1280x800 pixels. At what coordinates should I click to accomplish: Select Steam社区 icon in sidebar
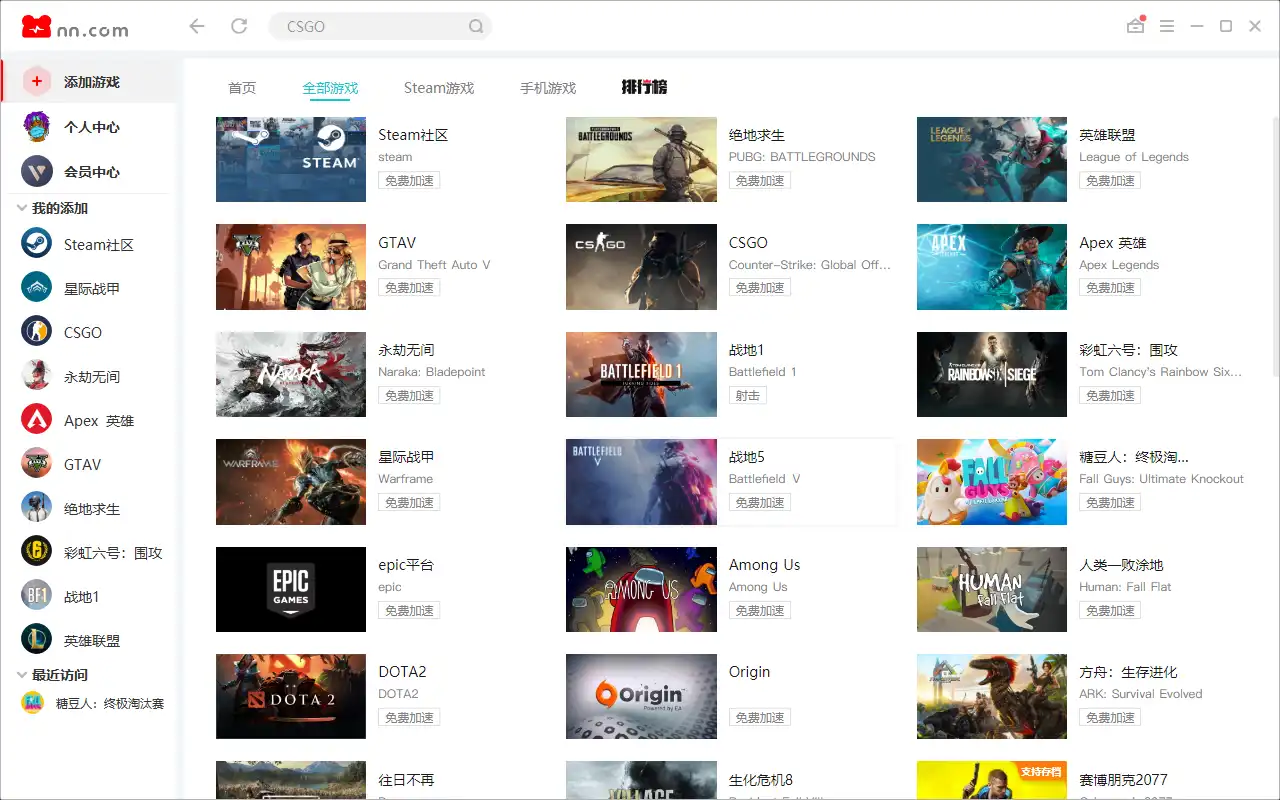click(37, 244)
